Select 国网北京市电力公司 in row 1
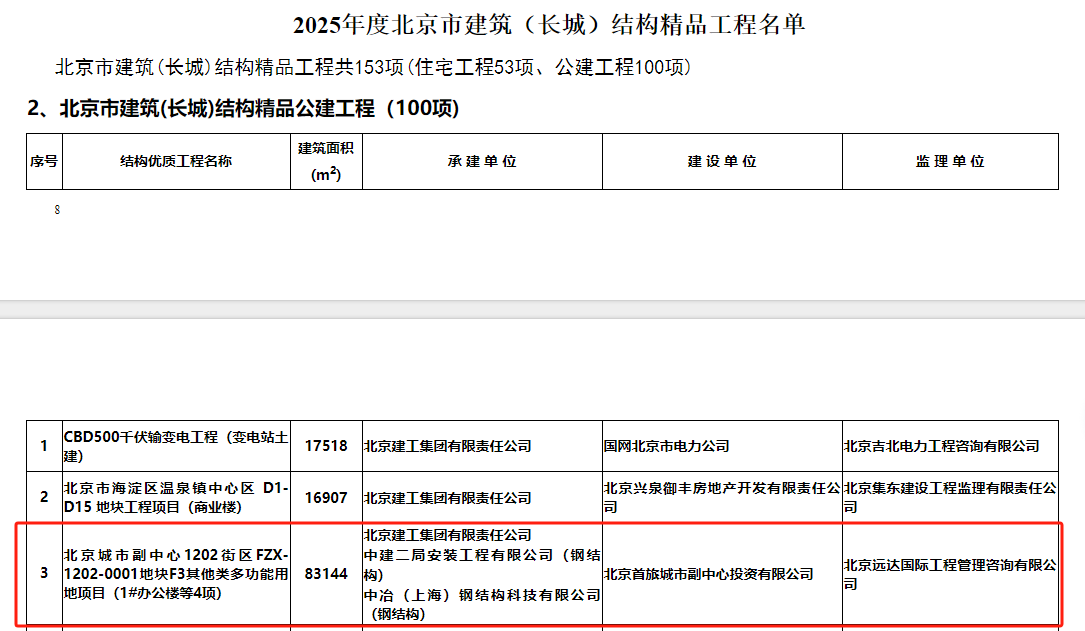 [667, 446]
